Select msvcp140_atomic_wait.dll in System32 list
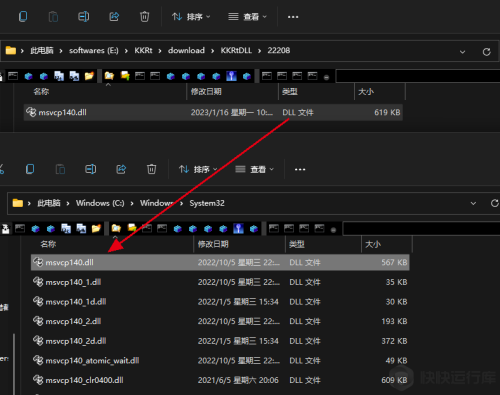This screenshot has height=395, width=500. tap(220, 360)
